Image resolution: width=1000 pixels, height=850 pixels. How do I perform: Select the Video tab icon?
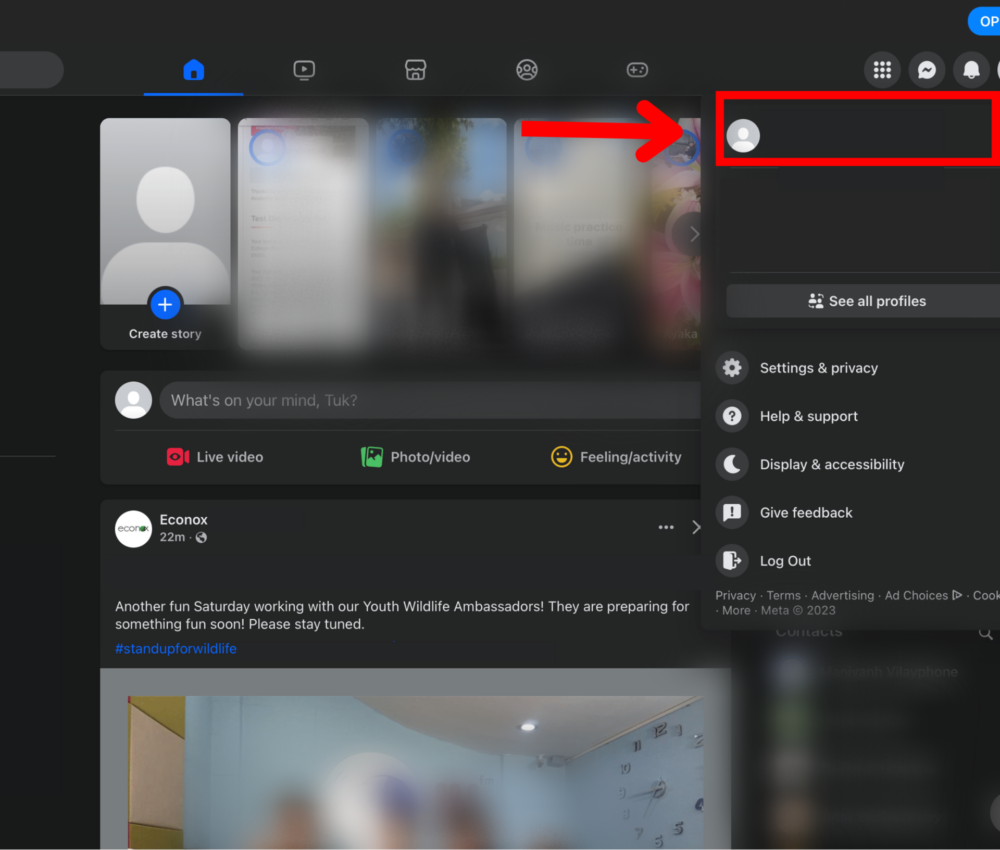(x=304, y=69)
